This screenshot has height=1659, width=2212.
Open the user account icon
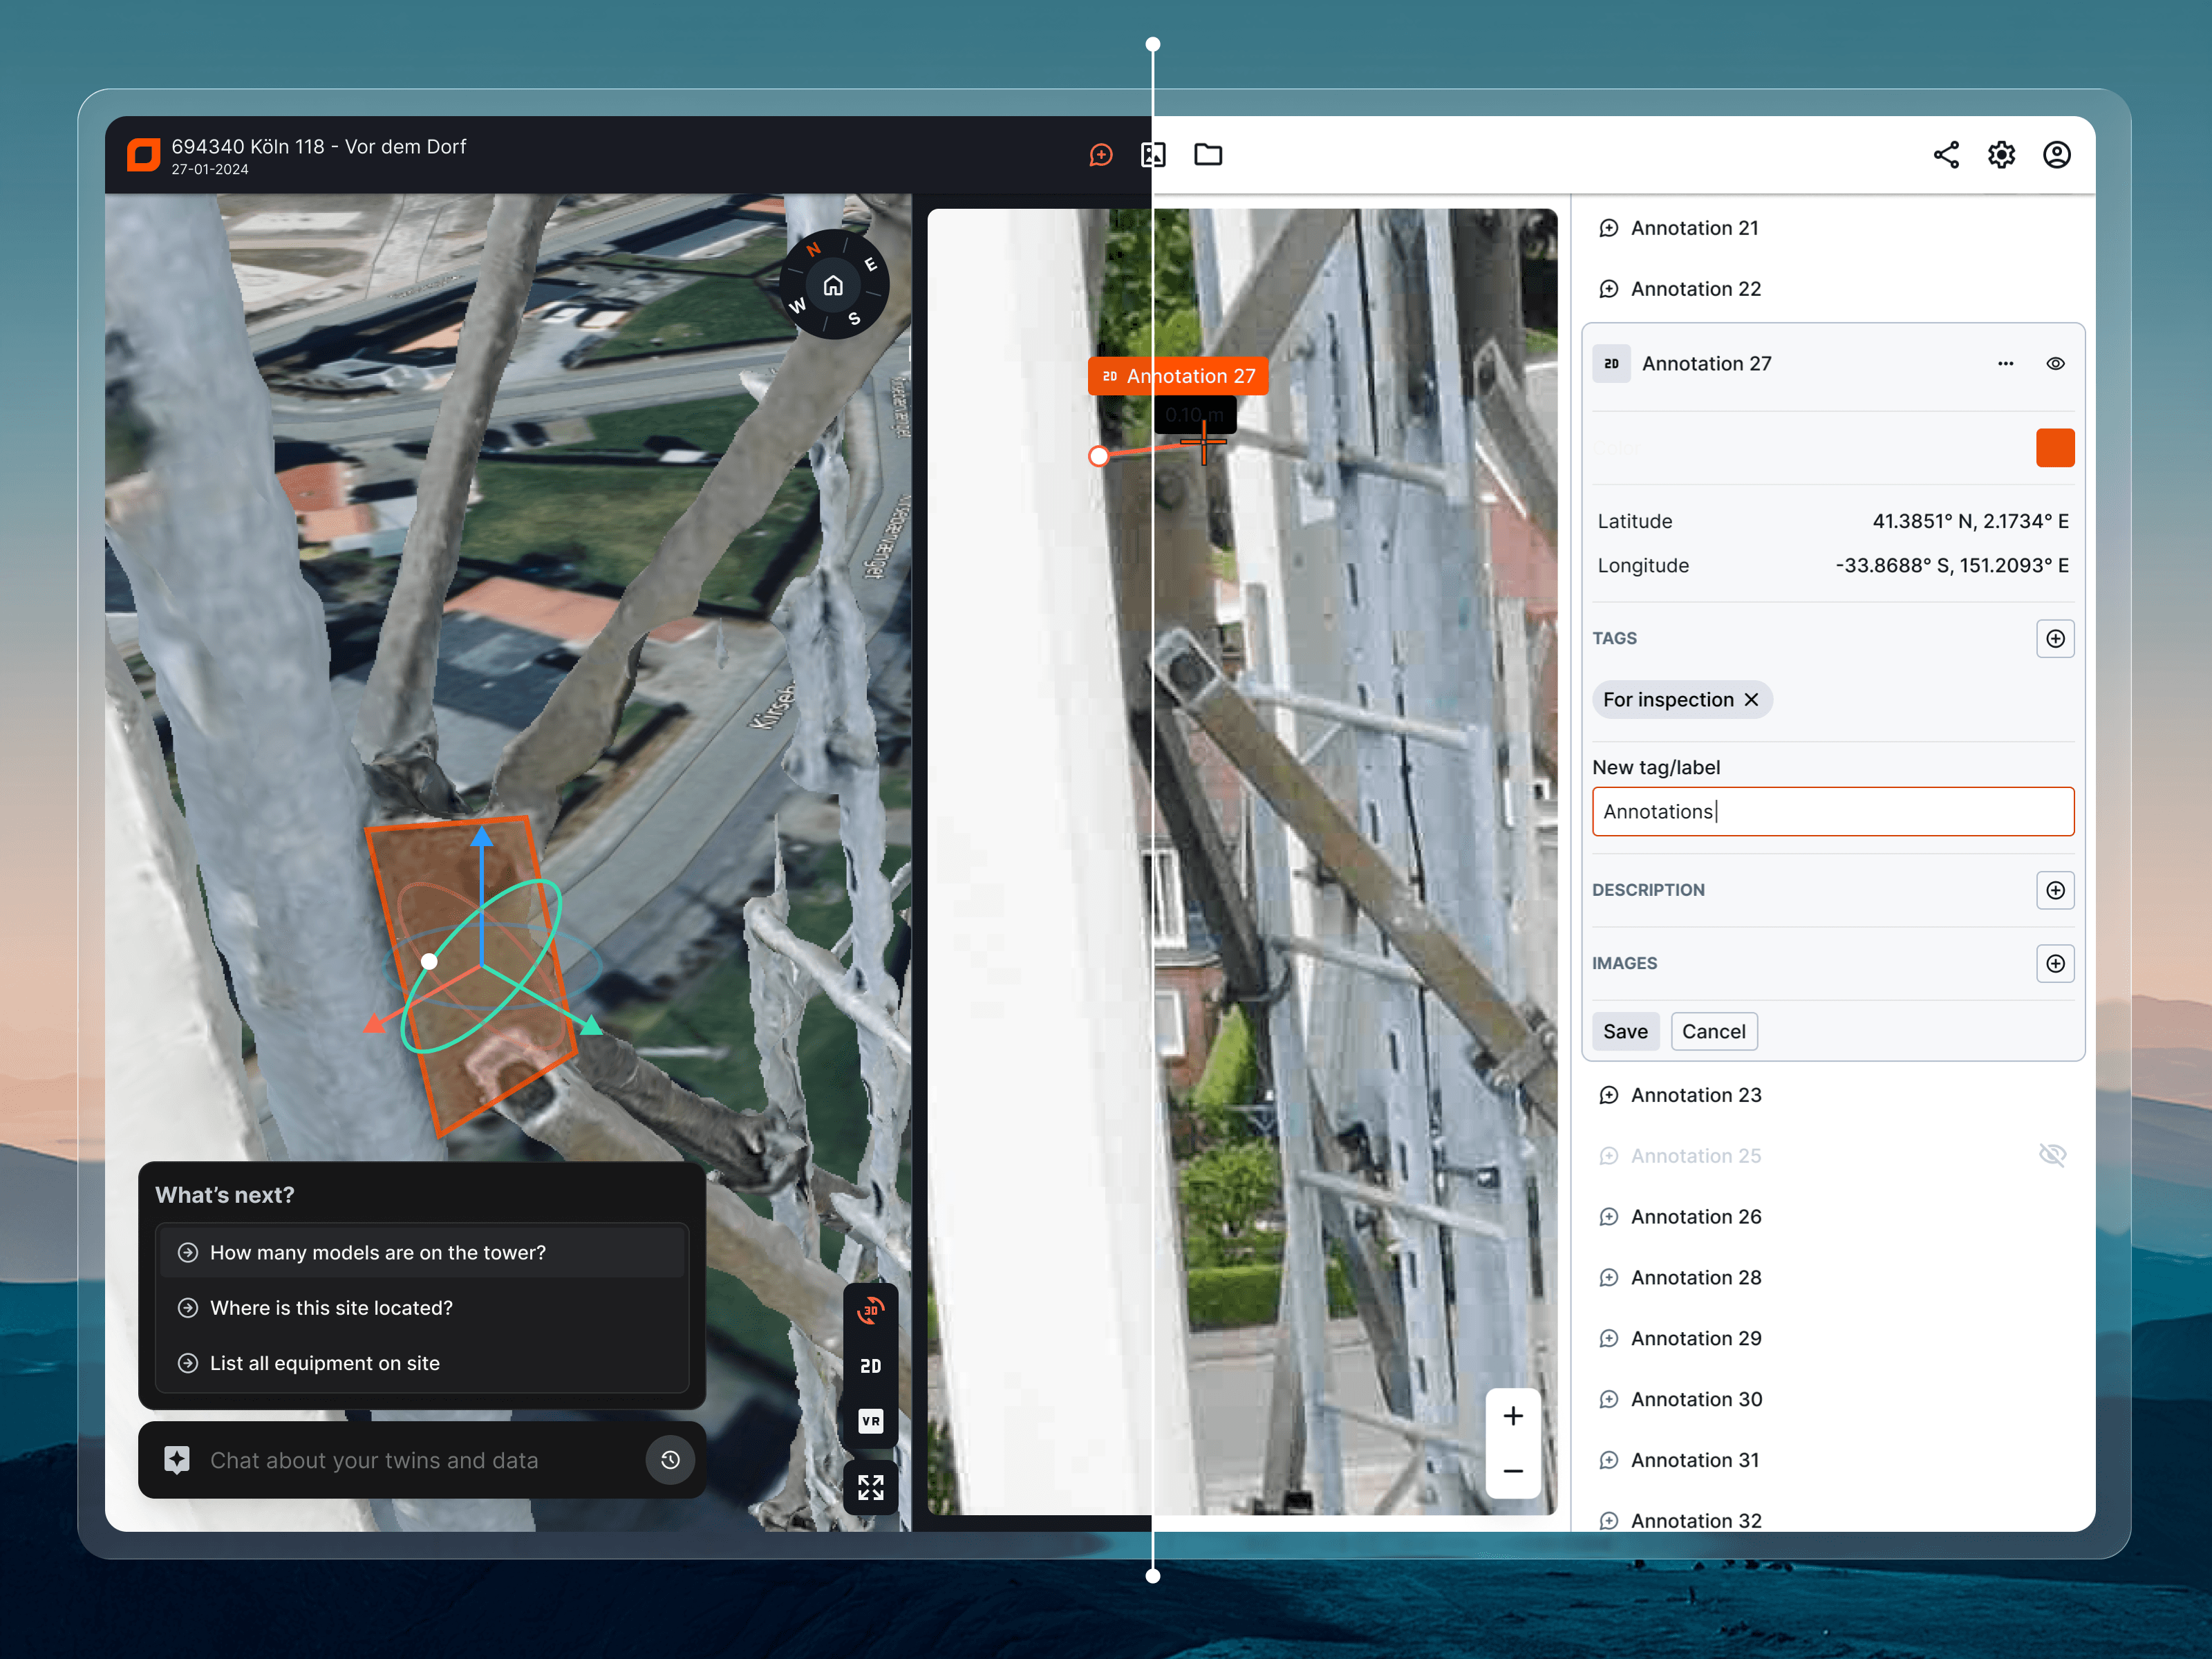[x=2056, y=155]
